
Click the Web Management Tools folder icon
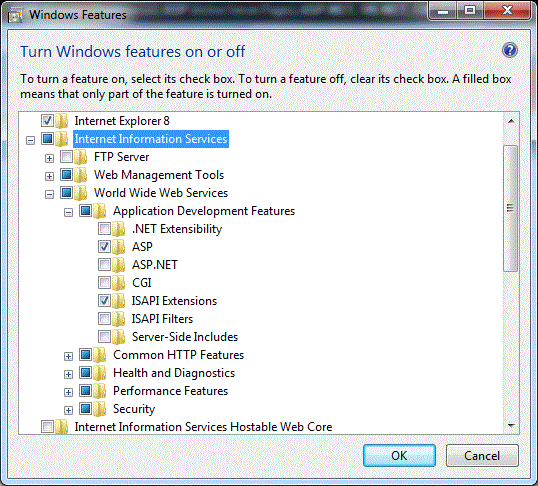tap(81, 175)
